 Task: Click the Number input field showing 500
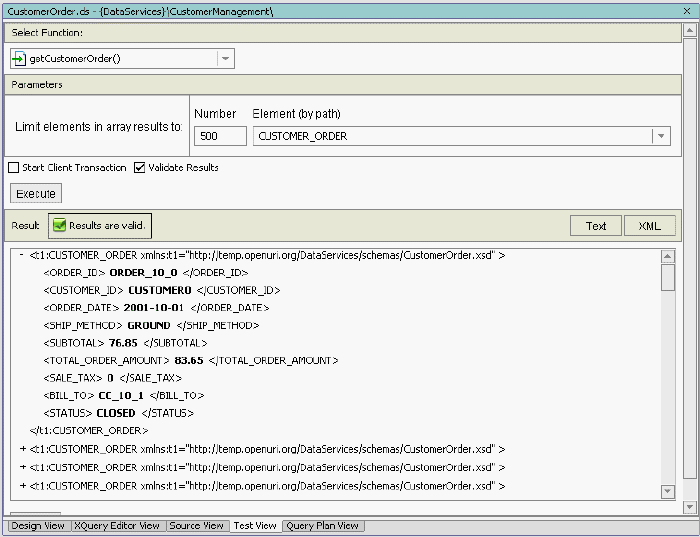click(x=220, y=136)
